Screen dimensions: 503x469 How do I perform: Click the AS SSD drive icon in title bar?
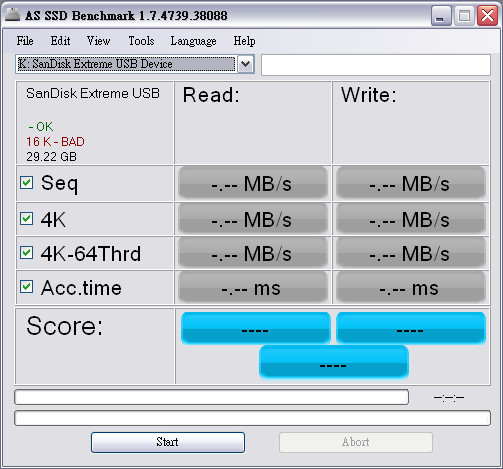coord(13,15)
